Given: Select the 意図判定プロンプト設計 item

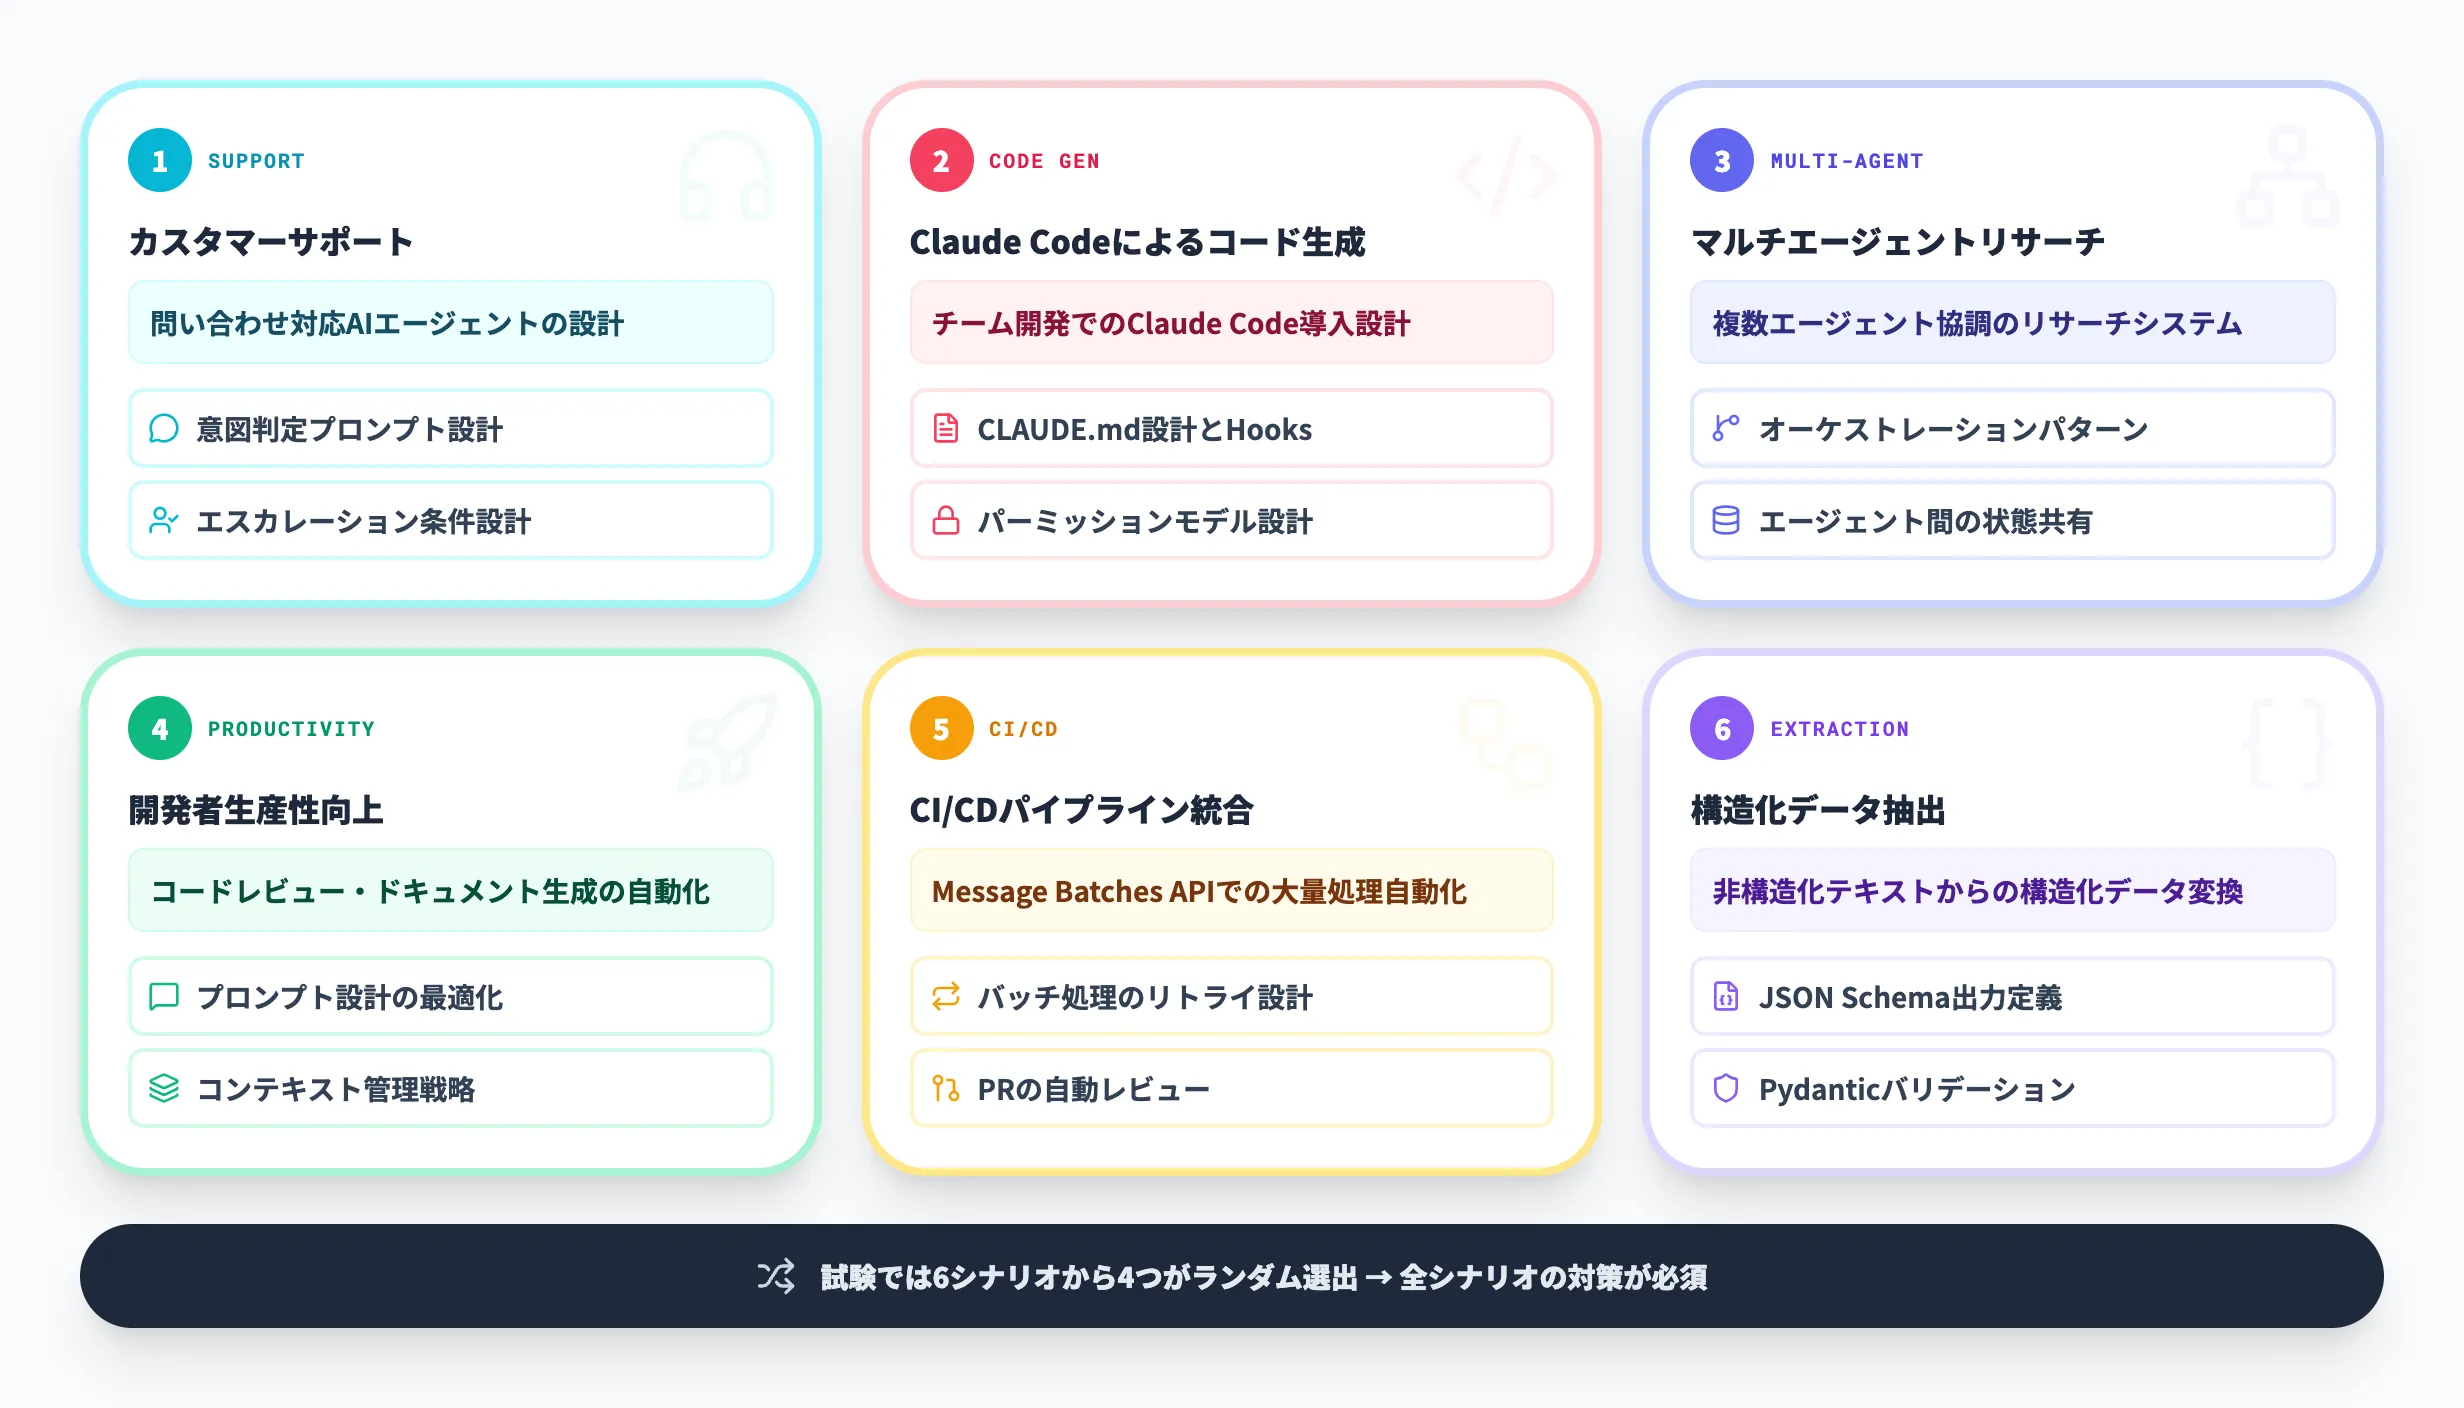Looking at the screenshot, I should click(451, 429).
